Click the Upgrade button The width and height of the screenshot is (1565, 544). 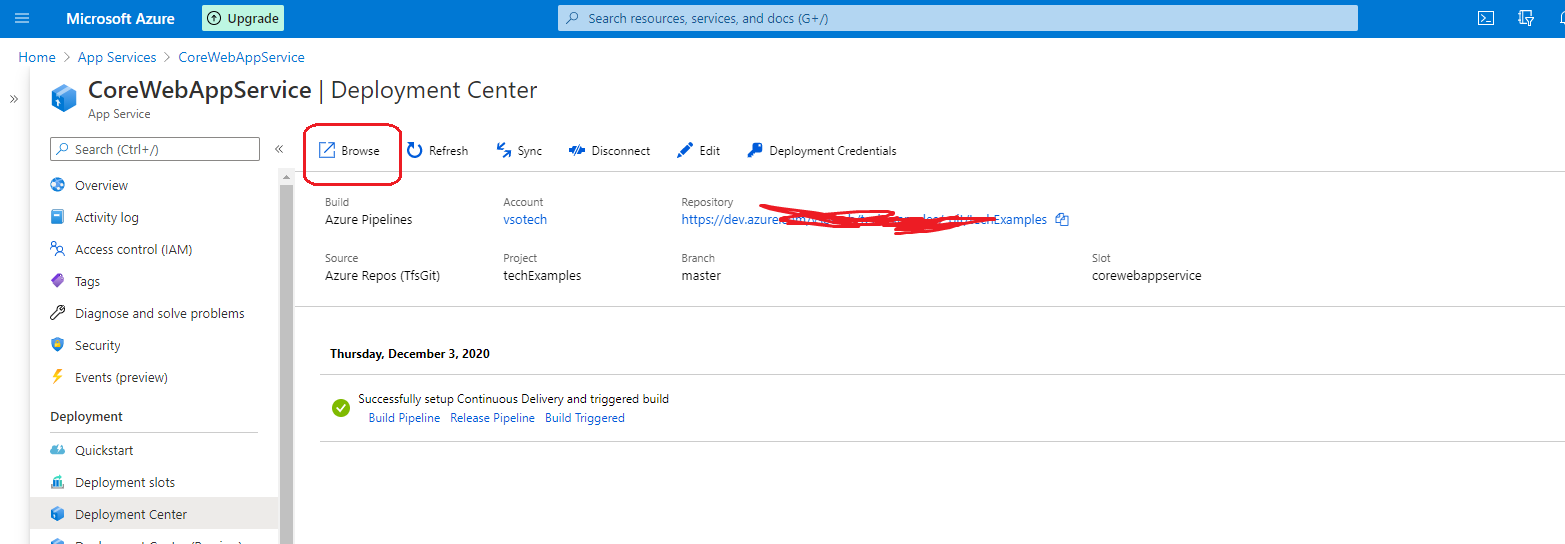243,18
